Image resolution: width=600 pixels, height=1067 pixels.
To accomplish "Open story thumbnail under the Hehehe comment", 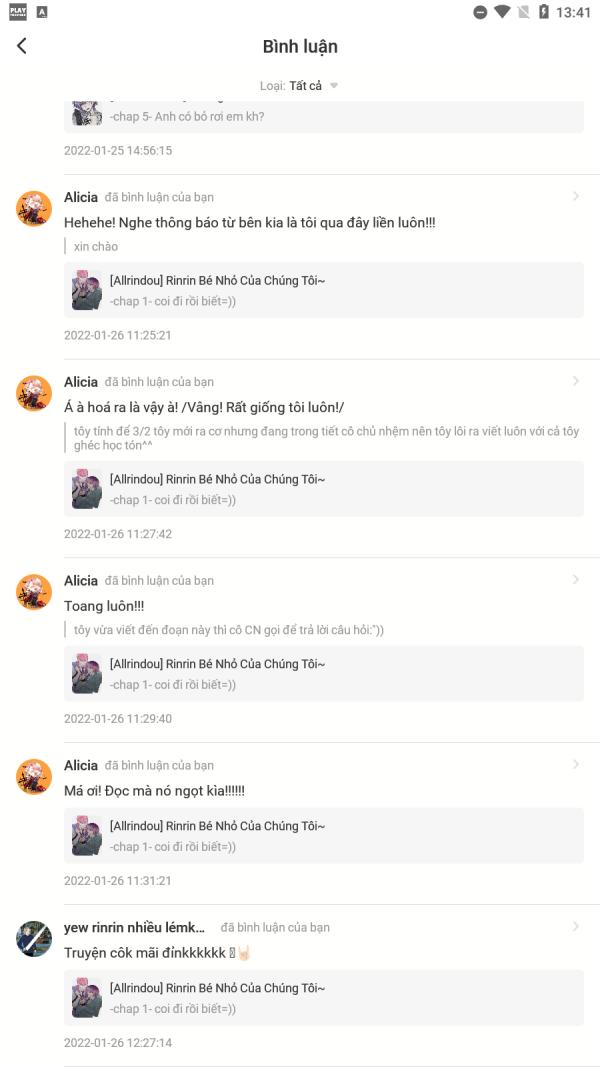I will [x=87, y=291].
